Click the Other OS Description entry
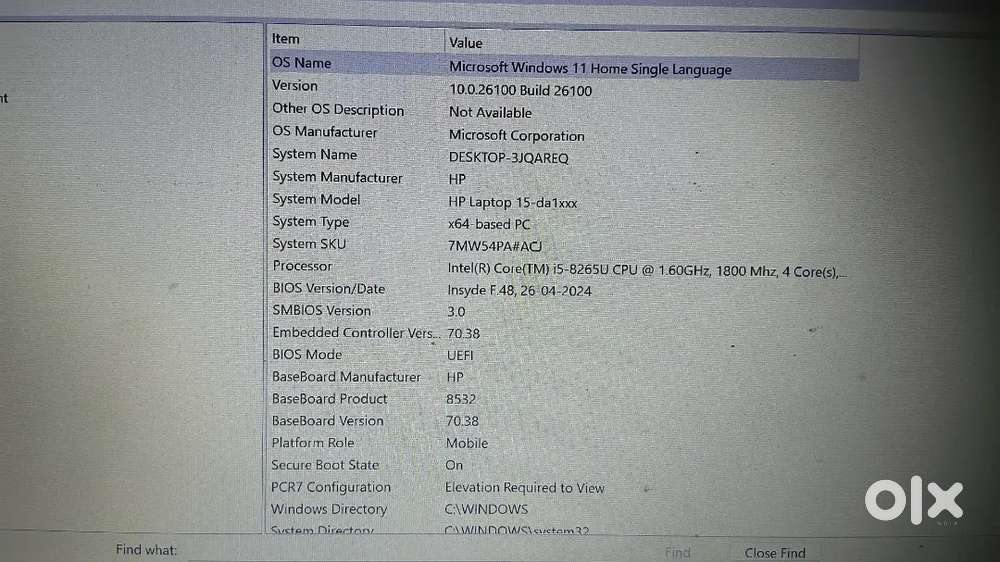This screenshot has width=1000, height=562. click(x=338, y=110)
